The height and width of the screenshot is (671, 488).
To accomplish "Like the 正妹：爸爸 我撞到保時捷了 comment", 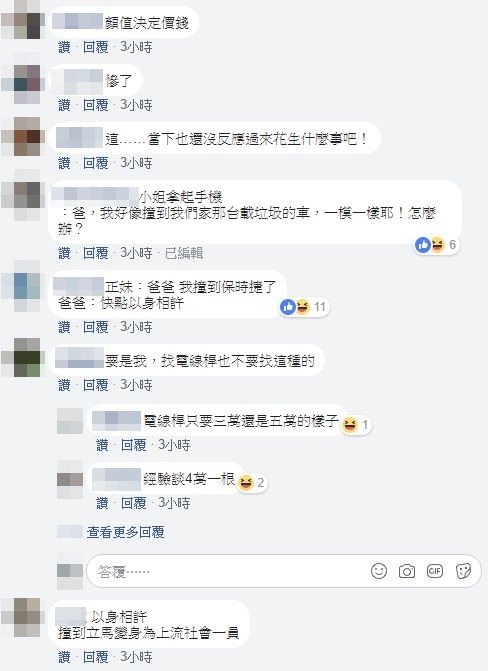I will (x=64, y=327).
